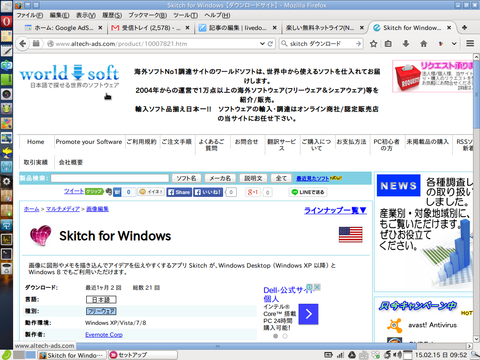Focus the Firefox search box
Viewport: 480px width, 360px height.
click(x=322, y=44)
